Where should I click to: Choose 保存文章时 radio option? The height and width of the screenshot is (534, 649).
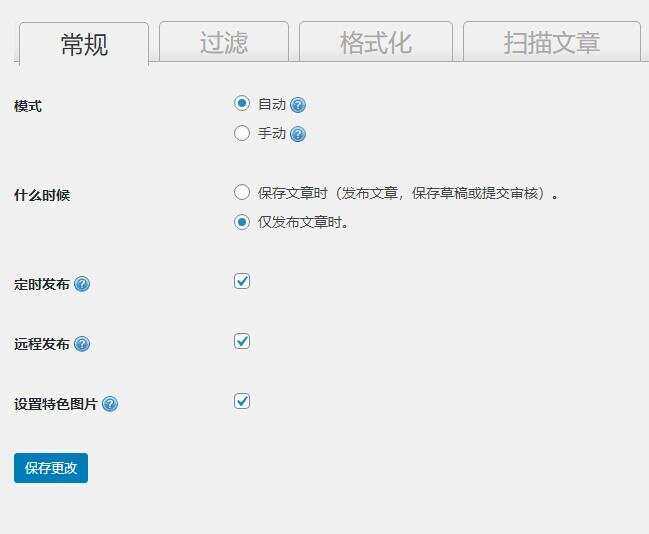pos(242,193)
